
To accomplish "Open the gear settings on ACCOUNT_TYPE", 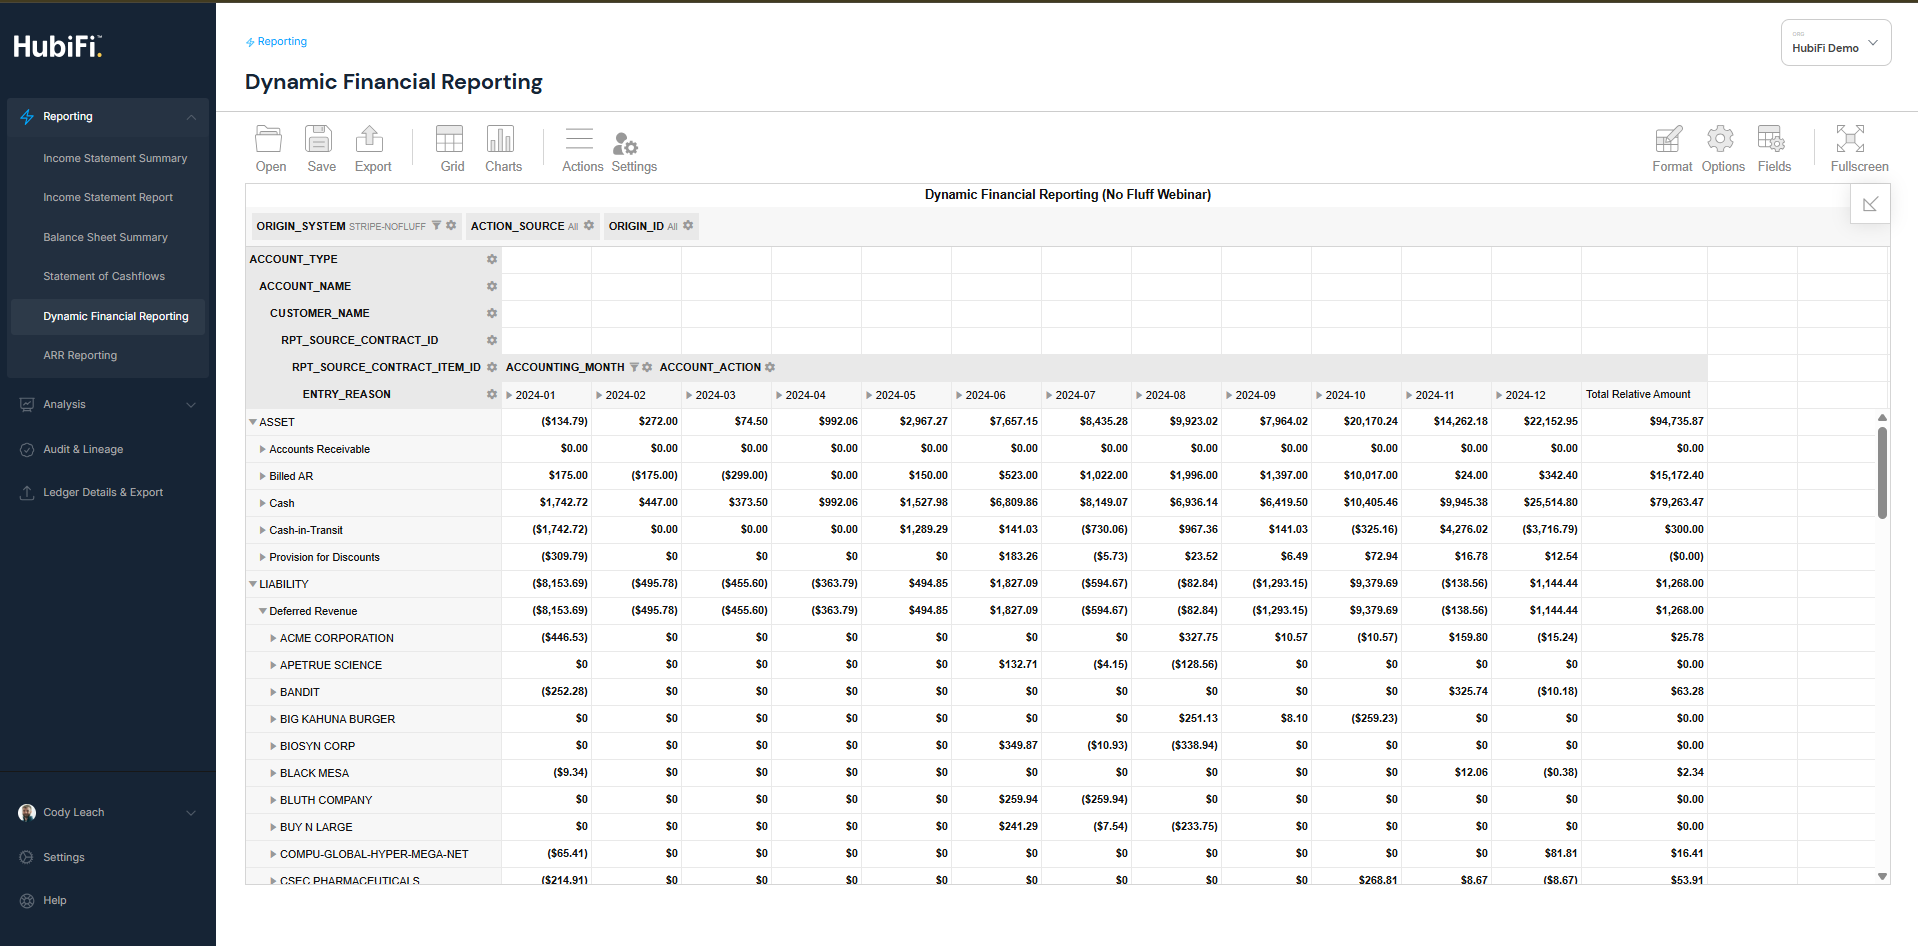I will (x=491, y=259).
